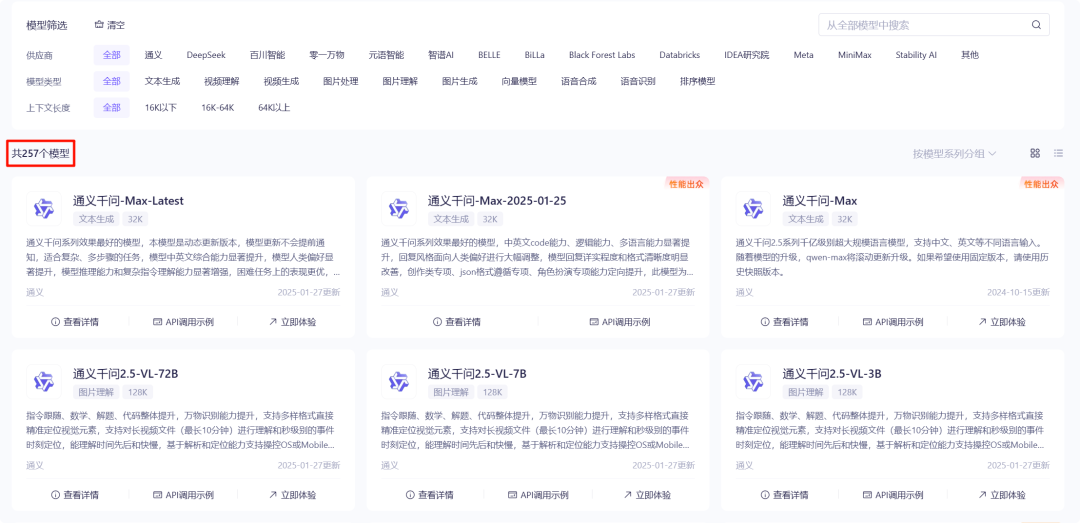Screen dimensions: 1080x523
Task: Filter suppliers by 智谱AI
Action: 441,54
